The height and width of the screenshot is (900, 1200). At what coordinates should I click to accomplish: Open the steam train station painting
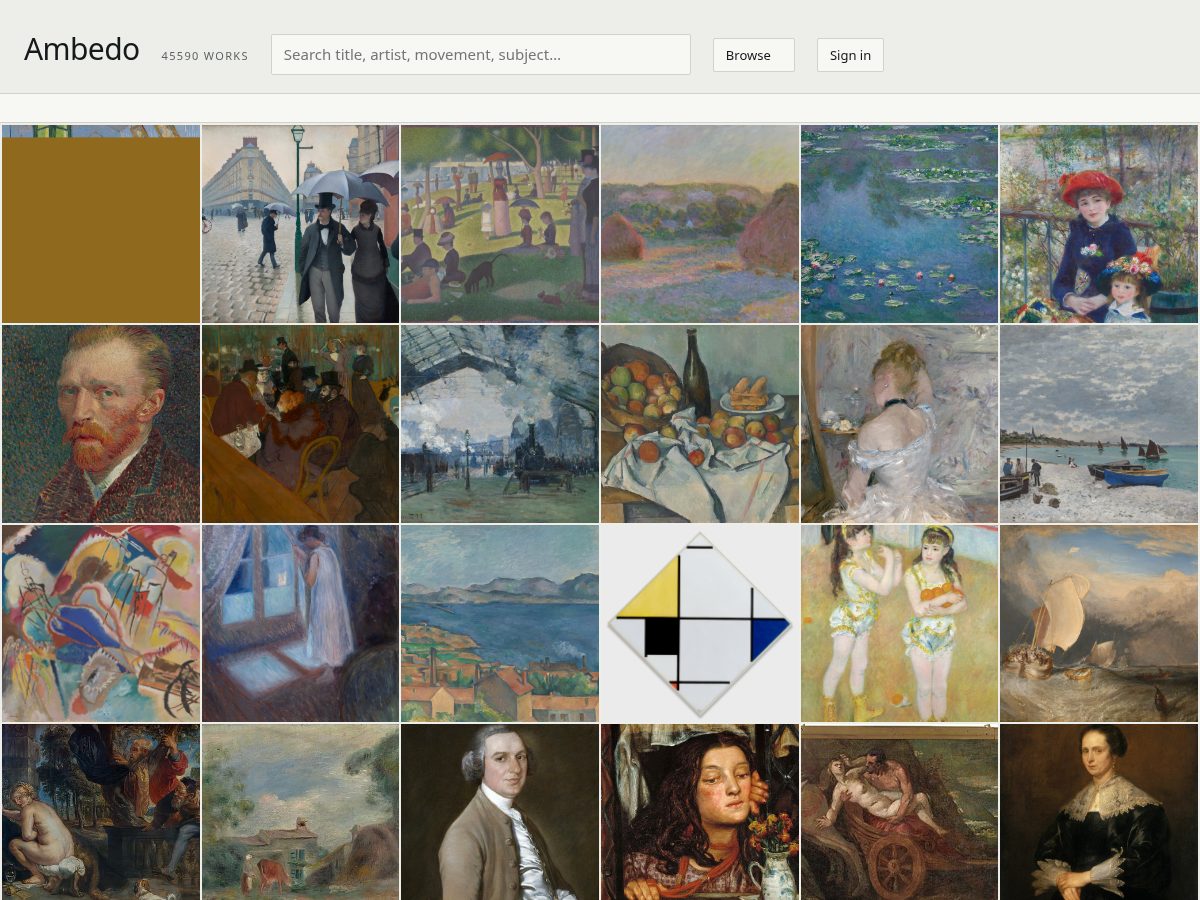[500, 424]
